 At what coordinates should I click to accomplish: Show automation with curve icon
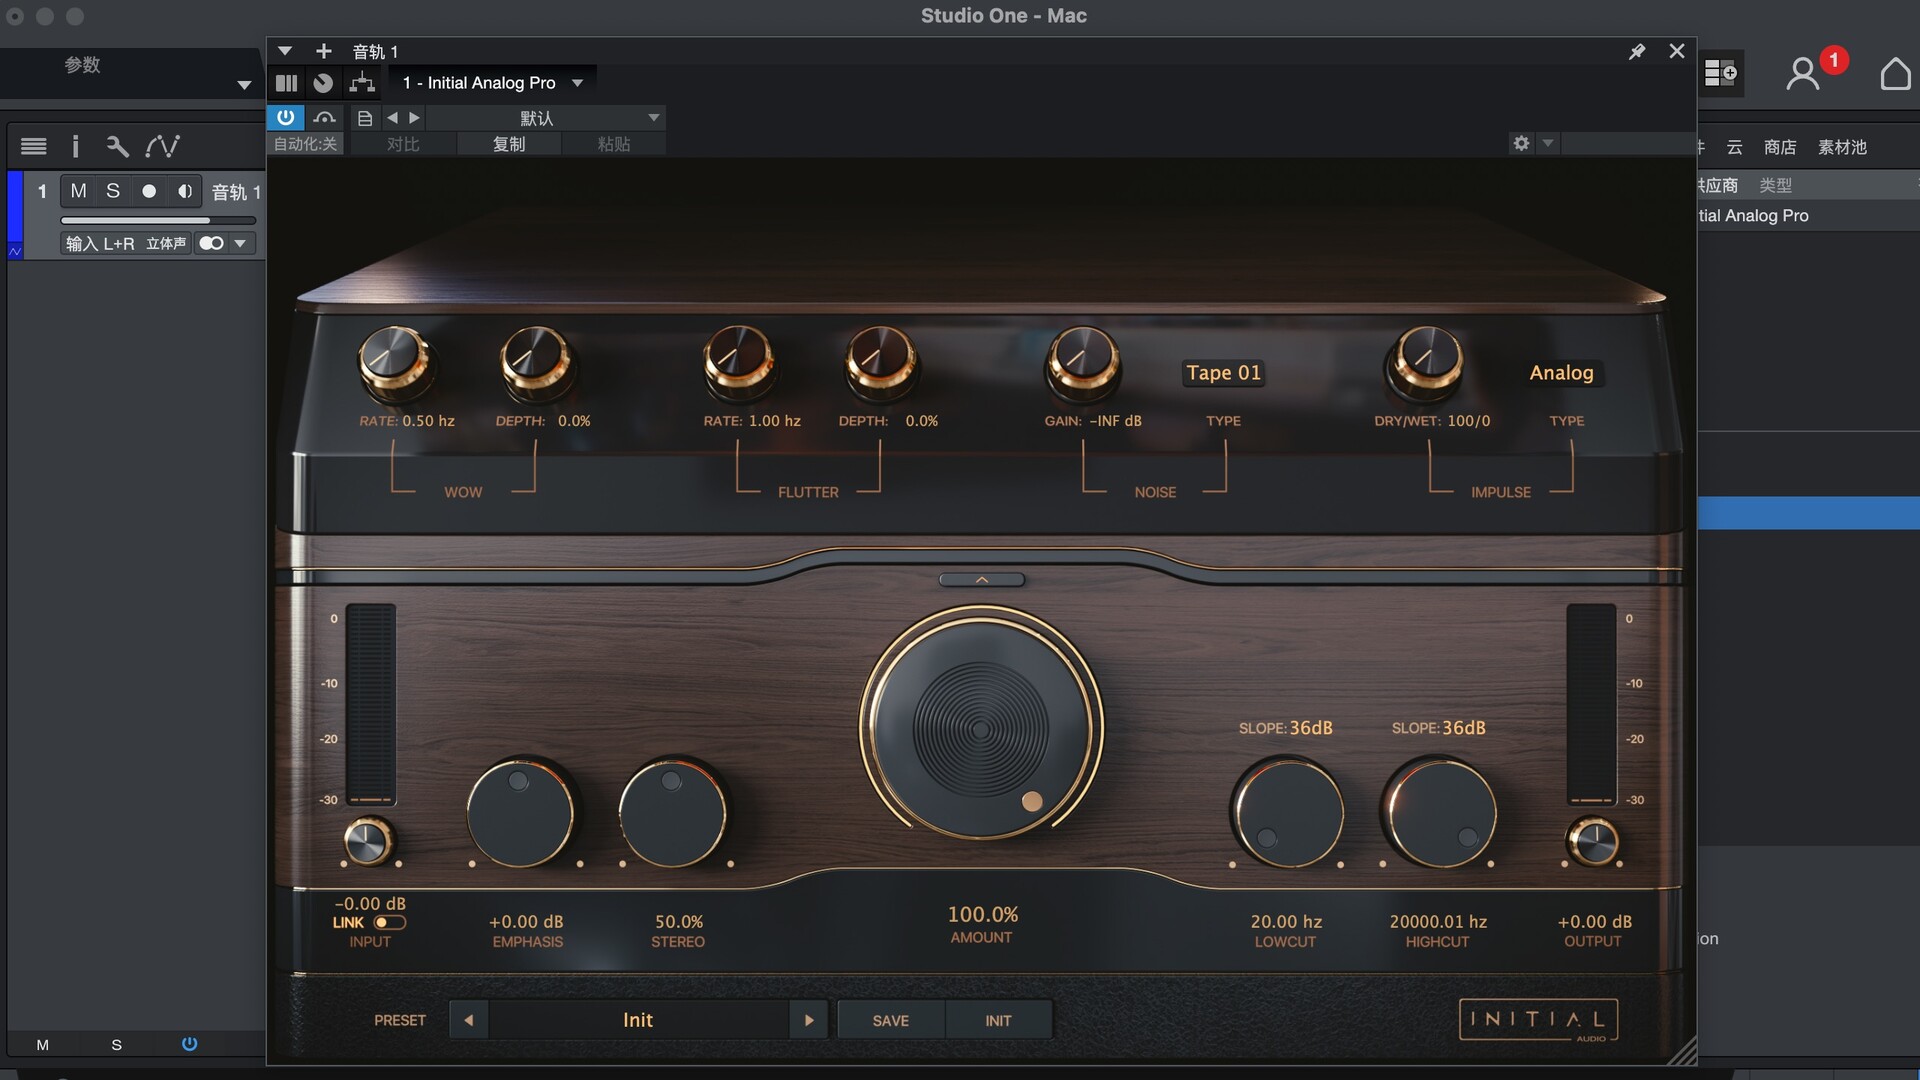click(162, 147)
